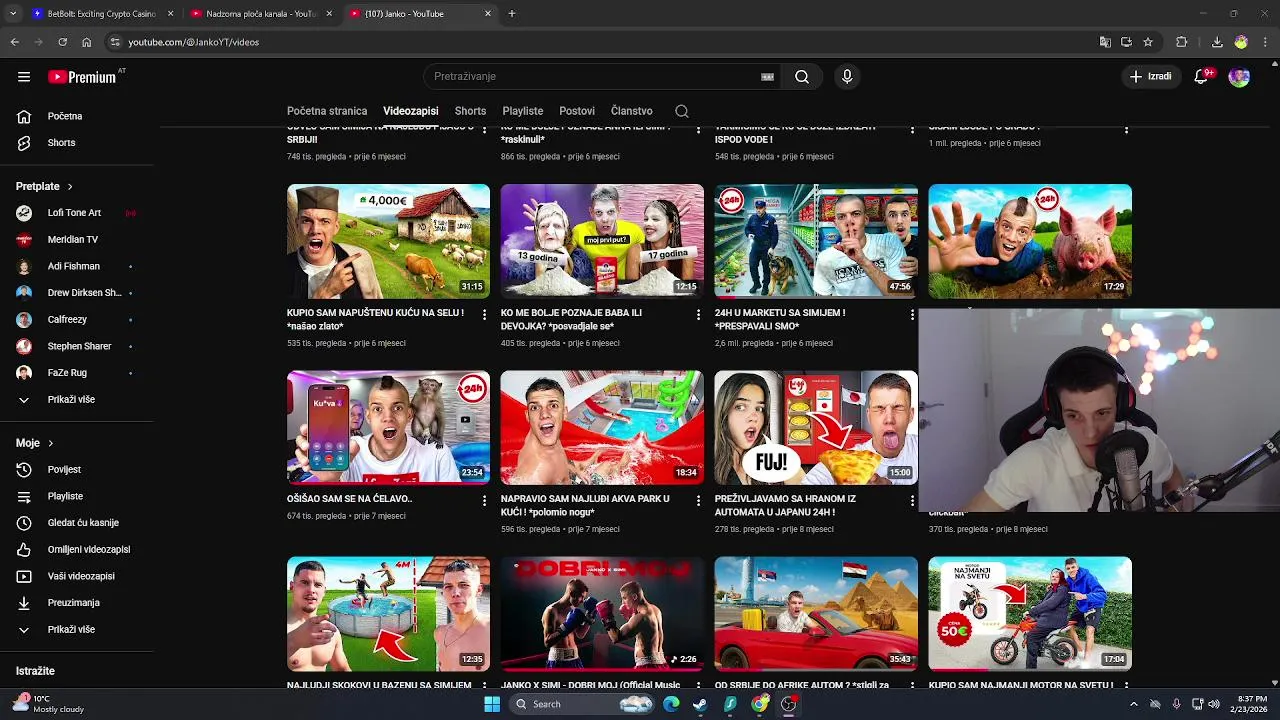Open options for NAPRAVIO SAM NAJLUĐI AKVA PARK

click(x=699, y=500)
